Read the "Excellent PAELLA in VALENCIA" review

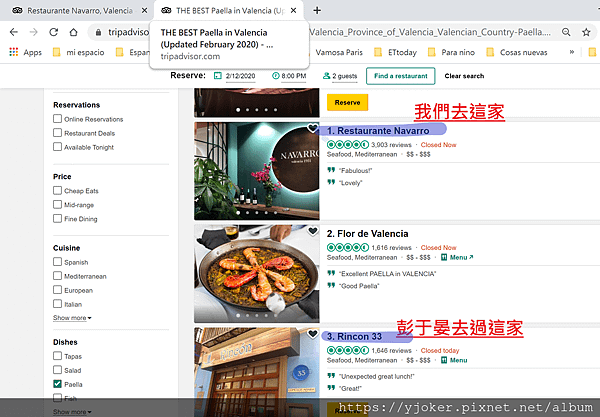click(x=388, y=274)
